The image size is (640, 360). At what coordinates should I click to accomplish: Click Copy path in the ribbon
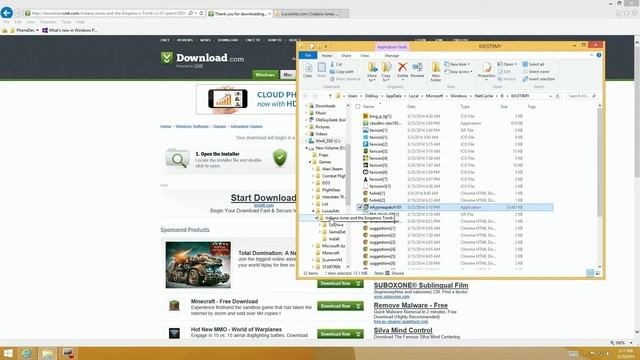coord(342,71)
